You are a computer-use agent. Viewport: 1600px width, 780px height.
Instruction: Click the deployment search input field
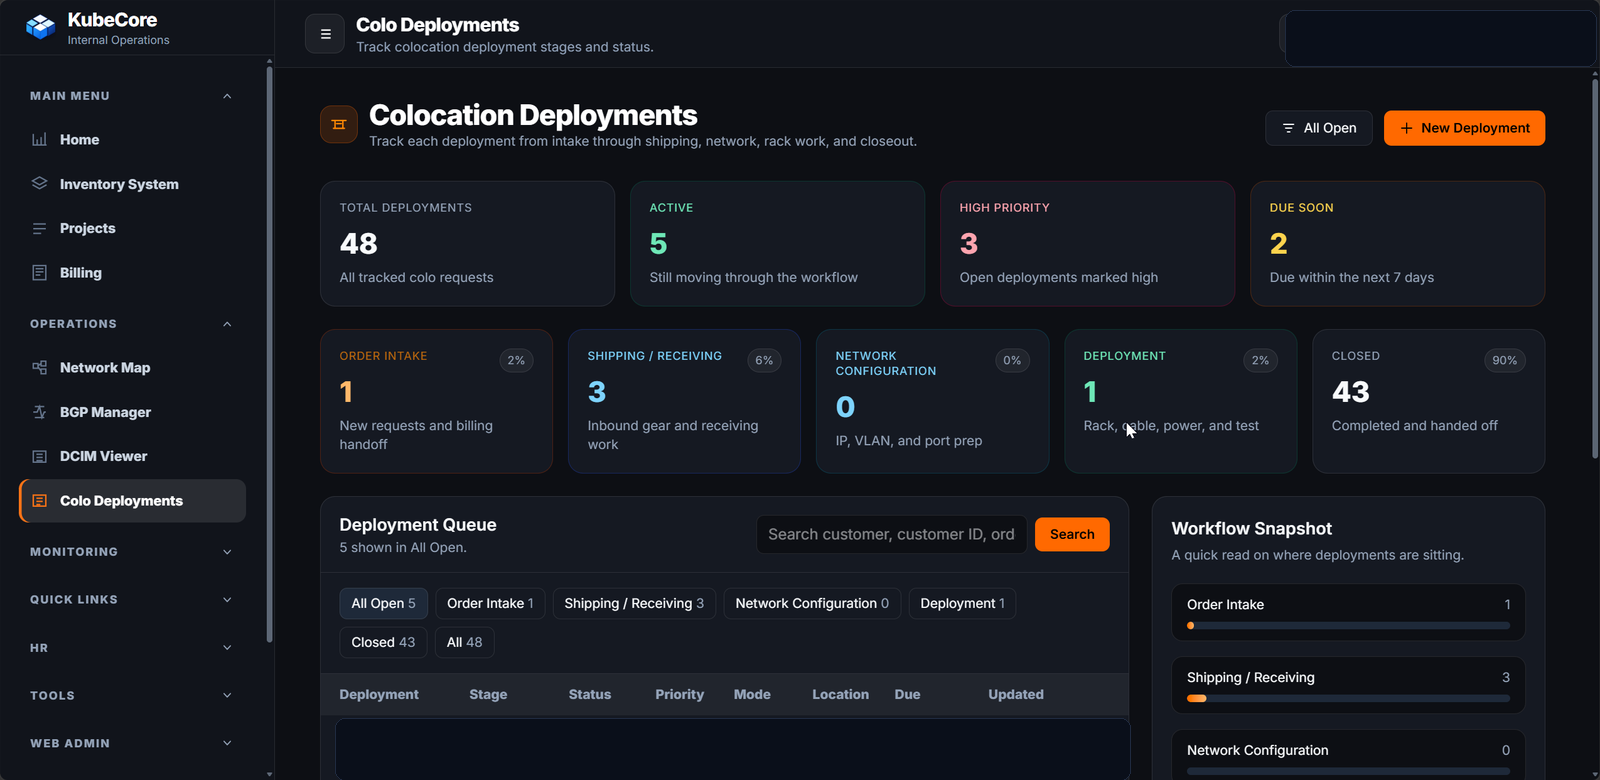click(x=892, y=534)
